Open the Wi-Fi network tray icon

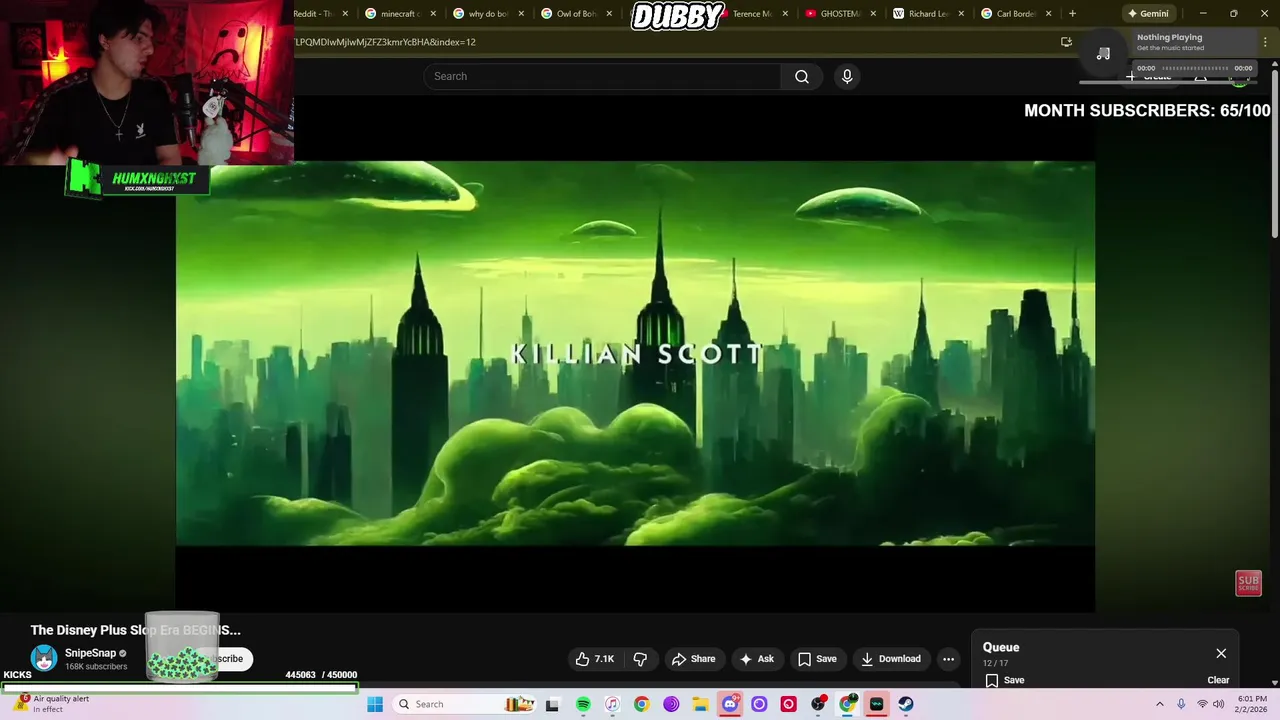pyautogui.click(x=1202, y=704)
